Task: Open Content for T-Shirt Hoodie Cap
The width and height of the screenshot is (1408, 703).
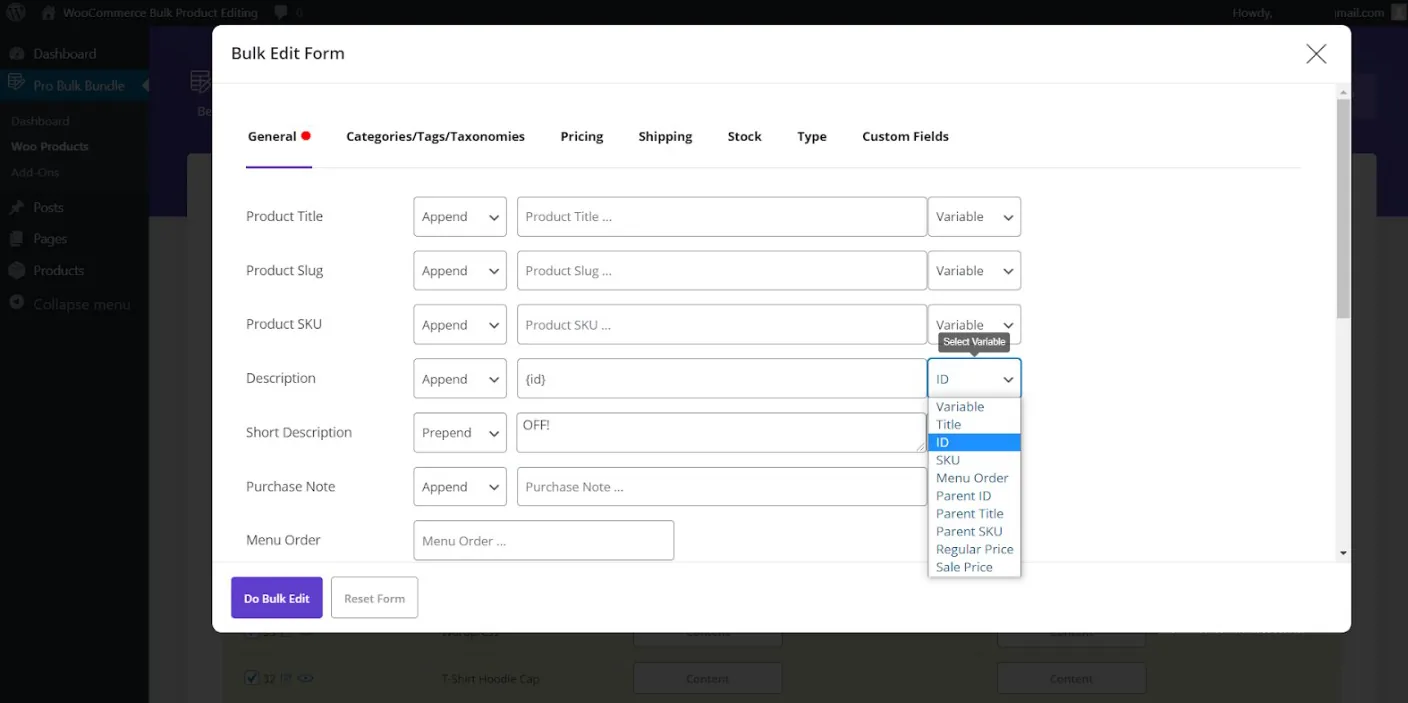Action: click(707, 678)
